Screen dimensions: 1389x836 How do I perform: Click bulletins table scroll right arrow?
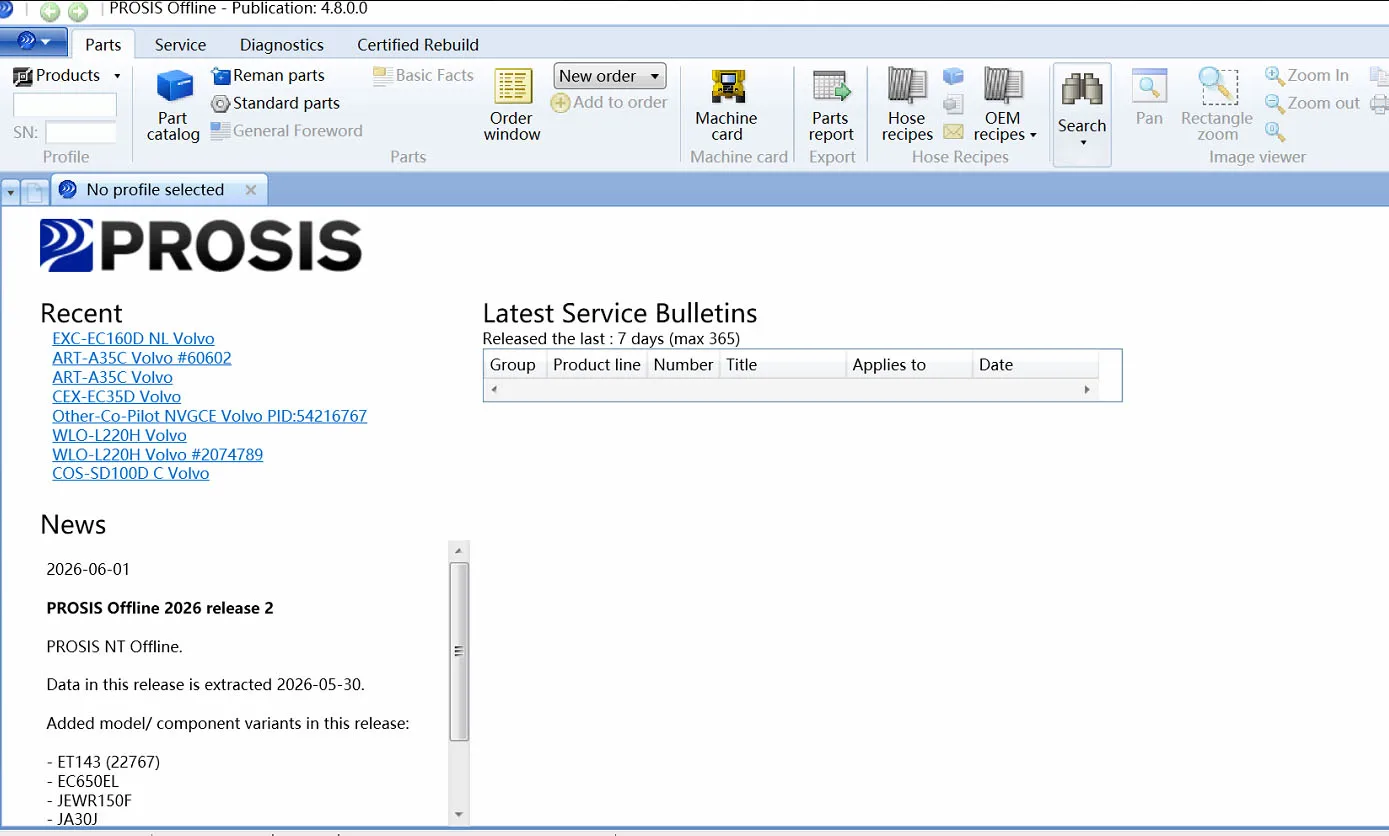(x=1088, y=390)
